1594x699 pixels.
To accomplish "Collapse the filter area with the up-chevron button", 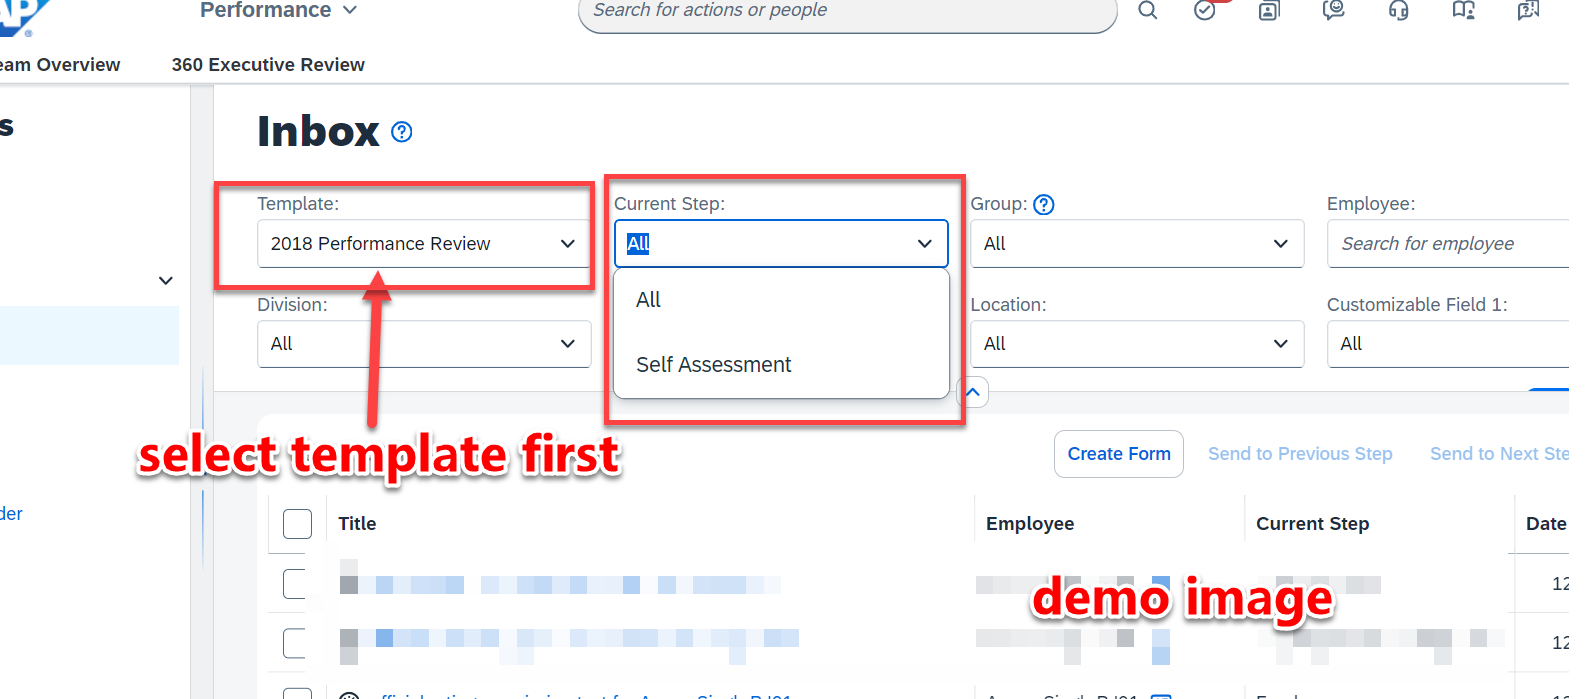I will [x=973, y=392].
